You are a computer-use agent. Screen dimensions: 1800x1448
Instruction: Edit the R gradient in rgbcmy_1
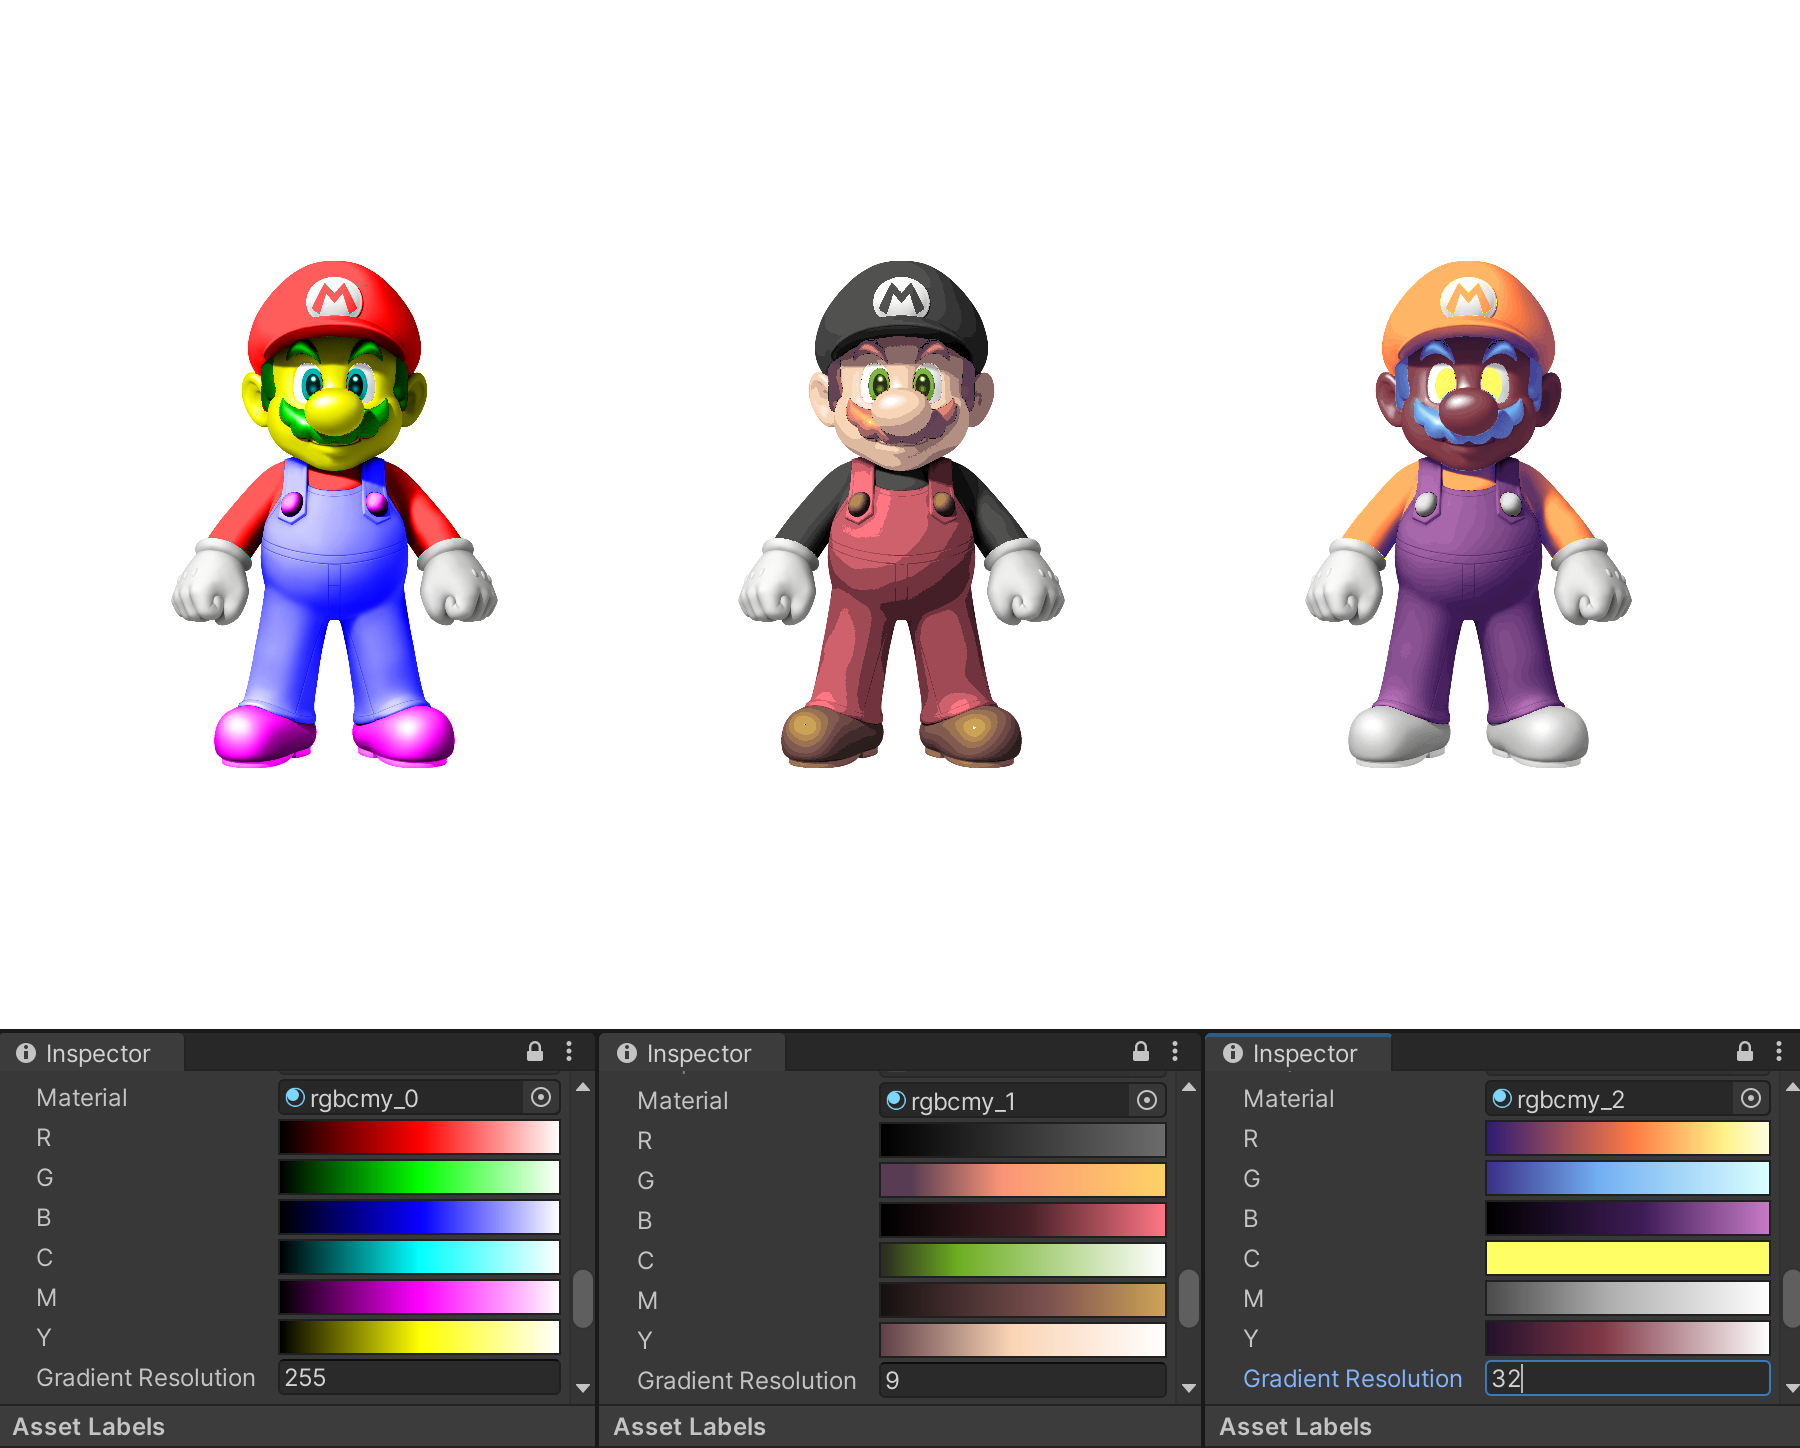[x=1023, y=1140]
